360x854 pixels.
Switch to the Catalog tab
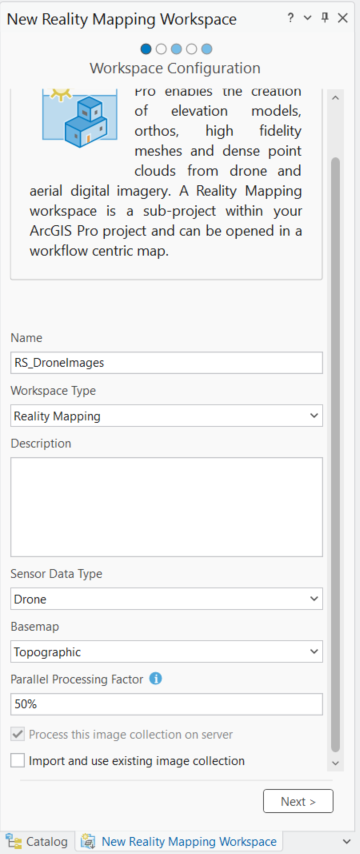[37, 841]
